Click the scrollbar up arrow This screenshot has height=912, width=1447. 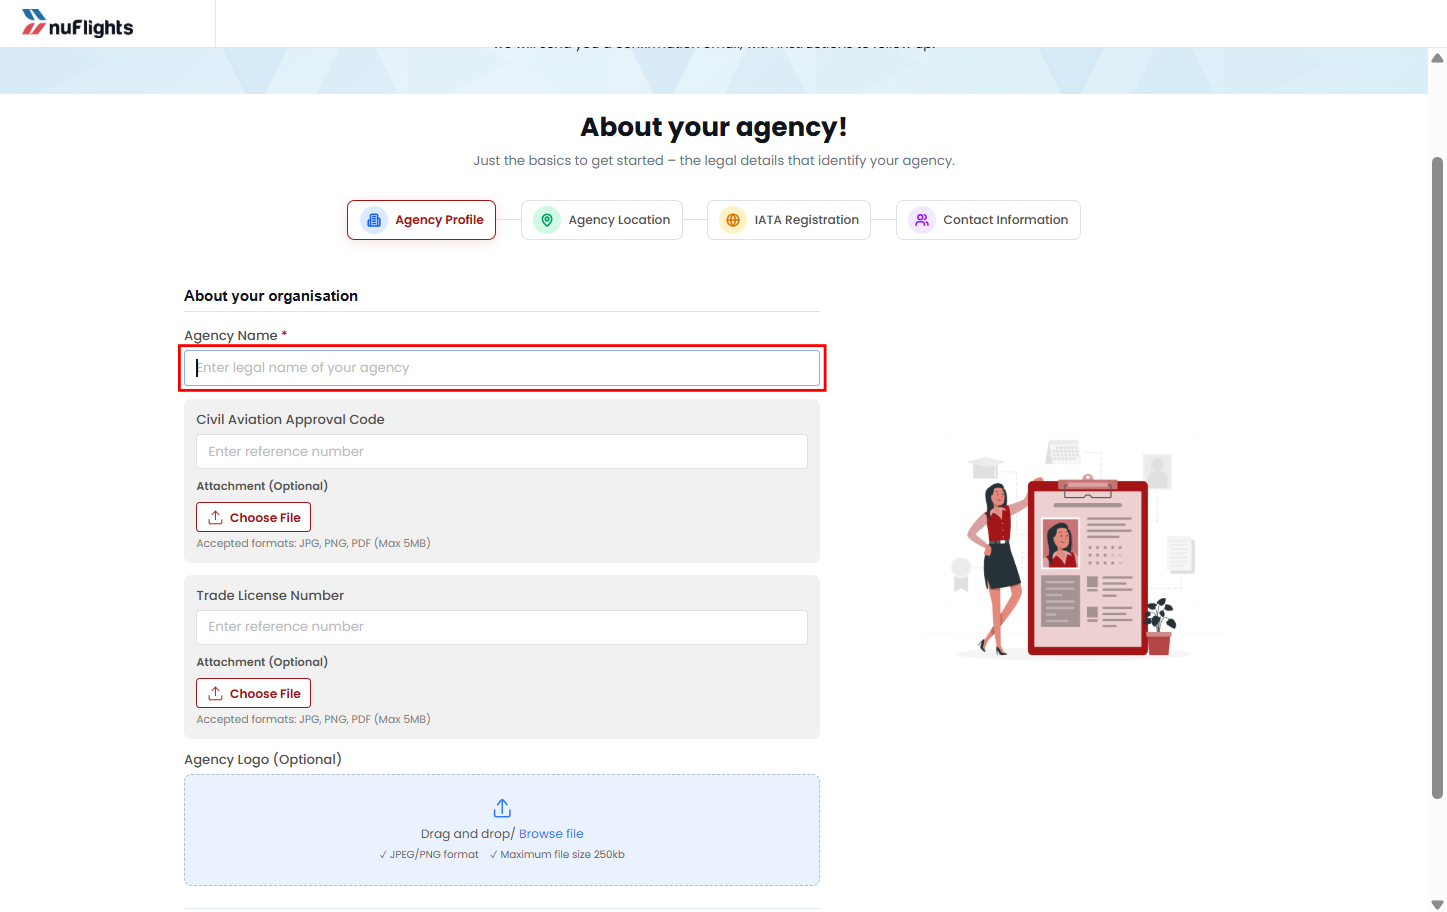[x=1438, y=58]
